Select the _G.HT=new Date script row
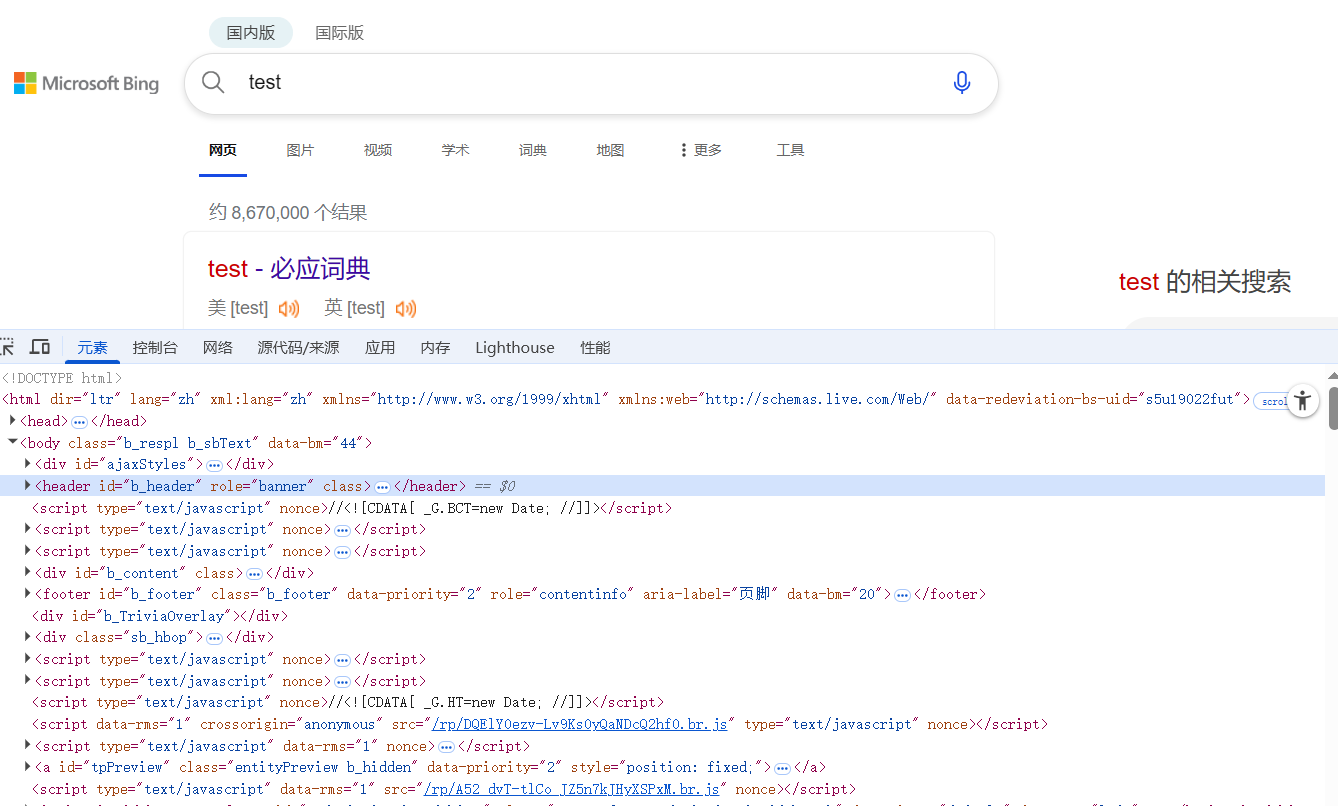The width and height of the screenshot is (1338, 806). [x=348, y=703]
